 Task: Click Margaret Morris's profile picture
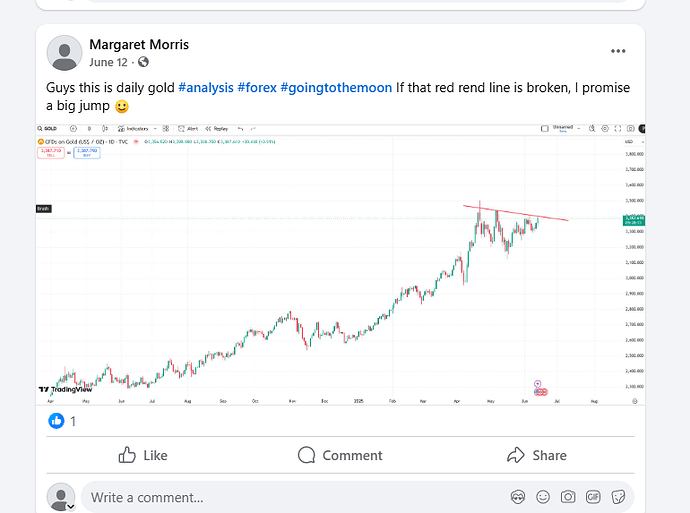[64, 52]
